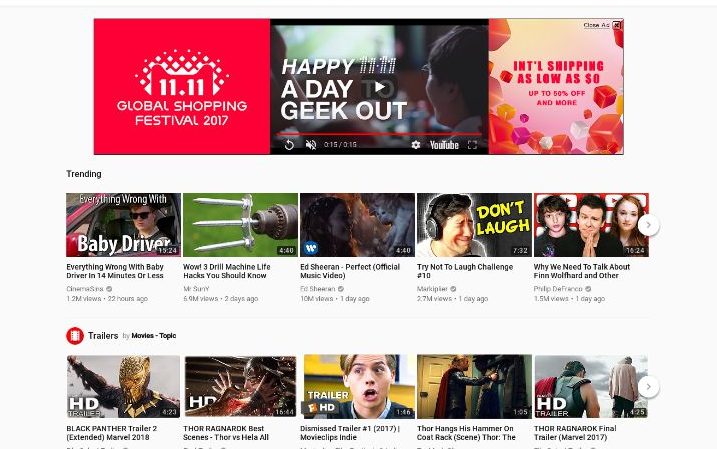Click title Wow! 3 Drill Machine Life Hacks
This screenshot has width=717, height=449.
pyautogui.click(x=227, y=271)
